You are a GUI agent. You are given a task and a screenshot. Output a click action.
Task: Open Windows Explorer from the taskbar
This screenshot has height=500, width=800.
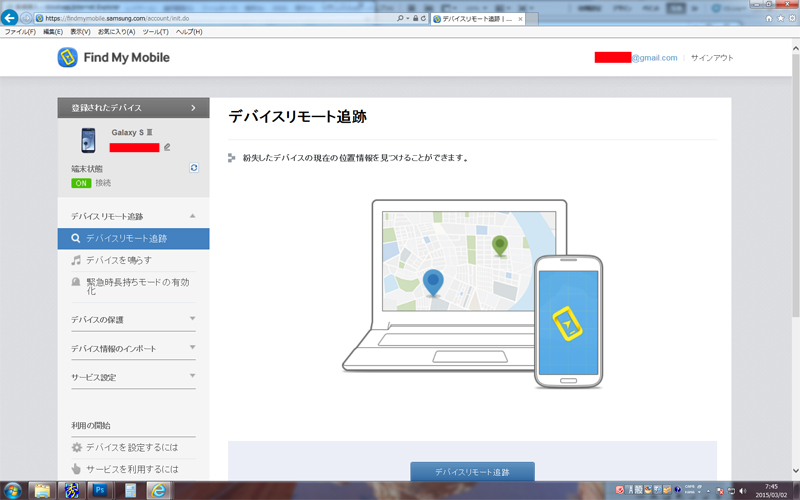[x=42, y=491]
